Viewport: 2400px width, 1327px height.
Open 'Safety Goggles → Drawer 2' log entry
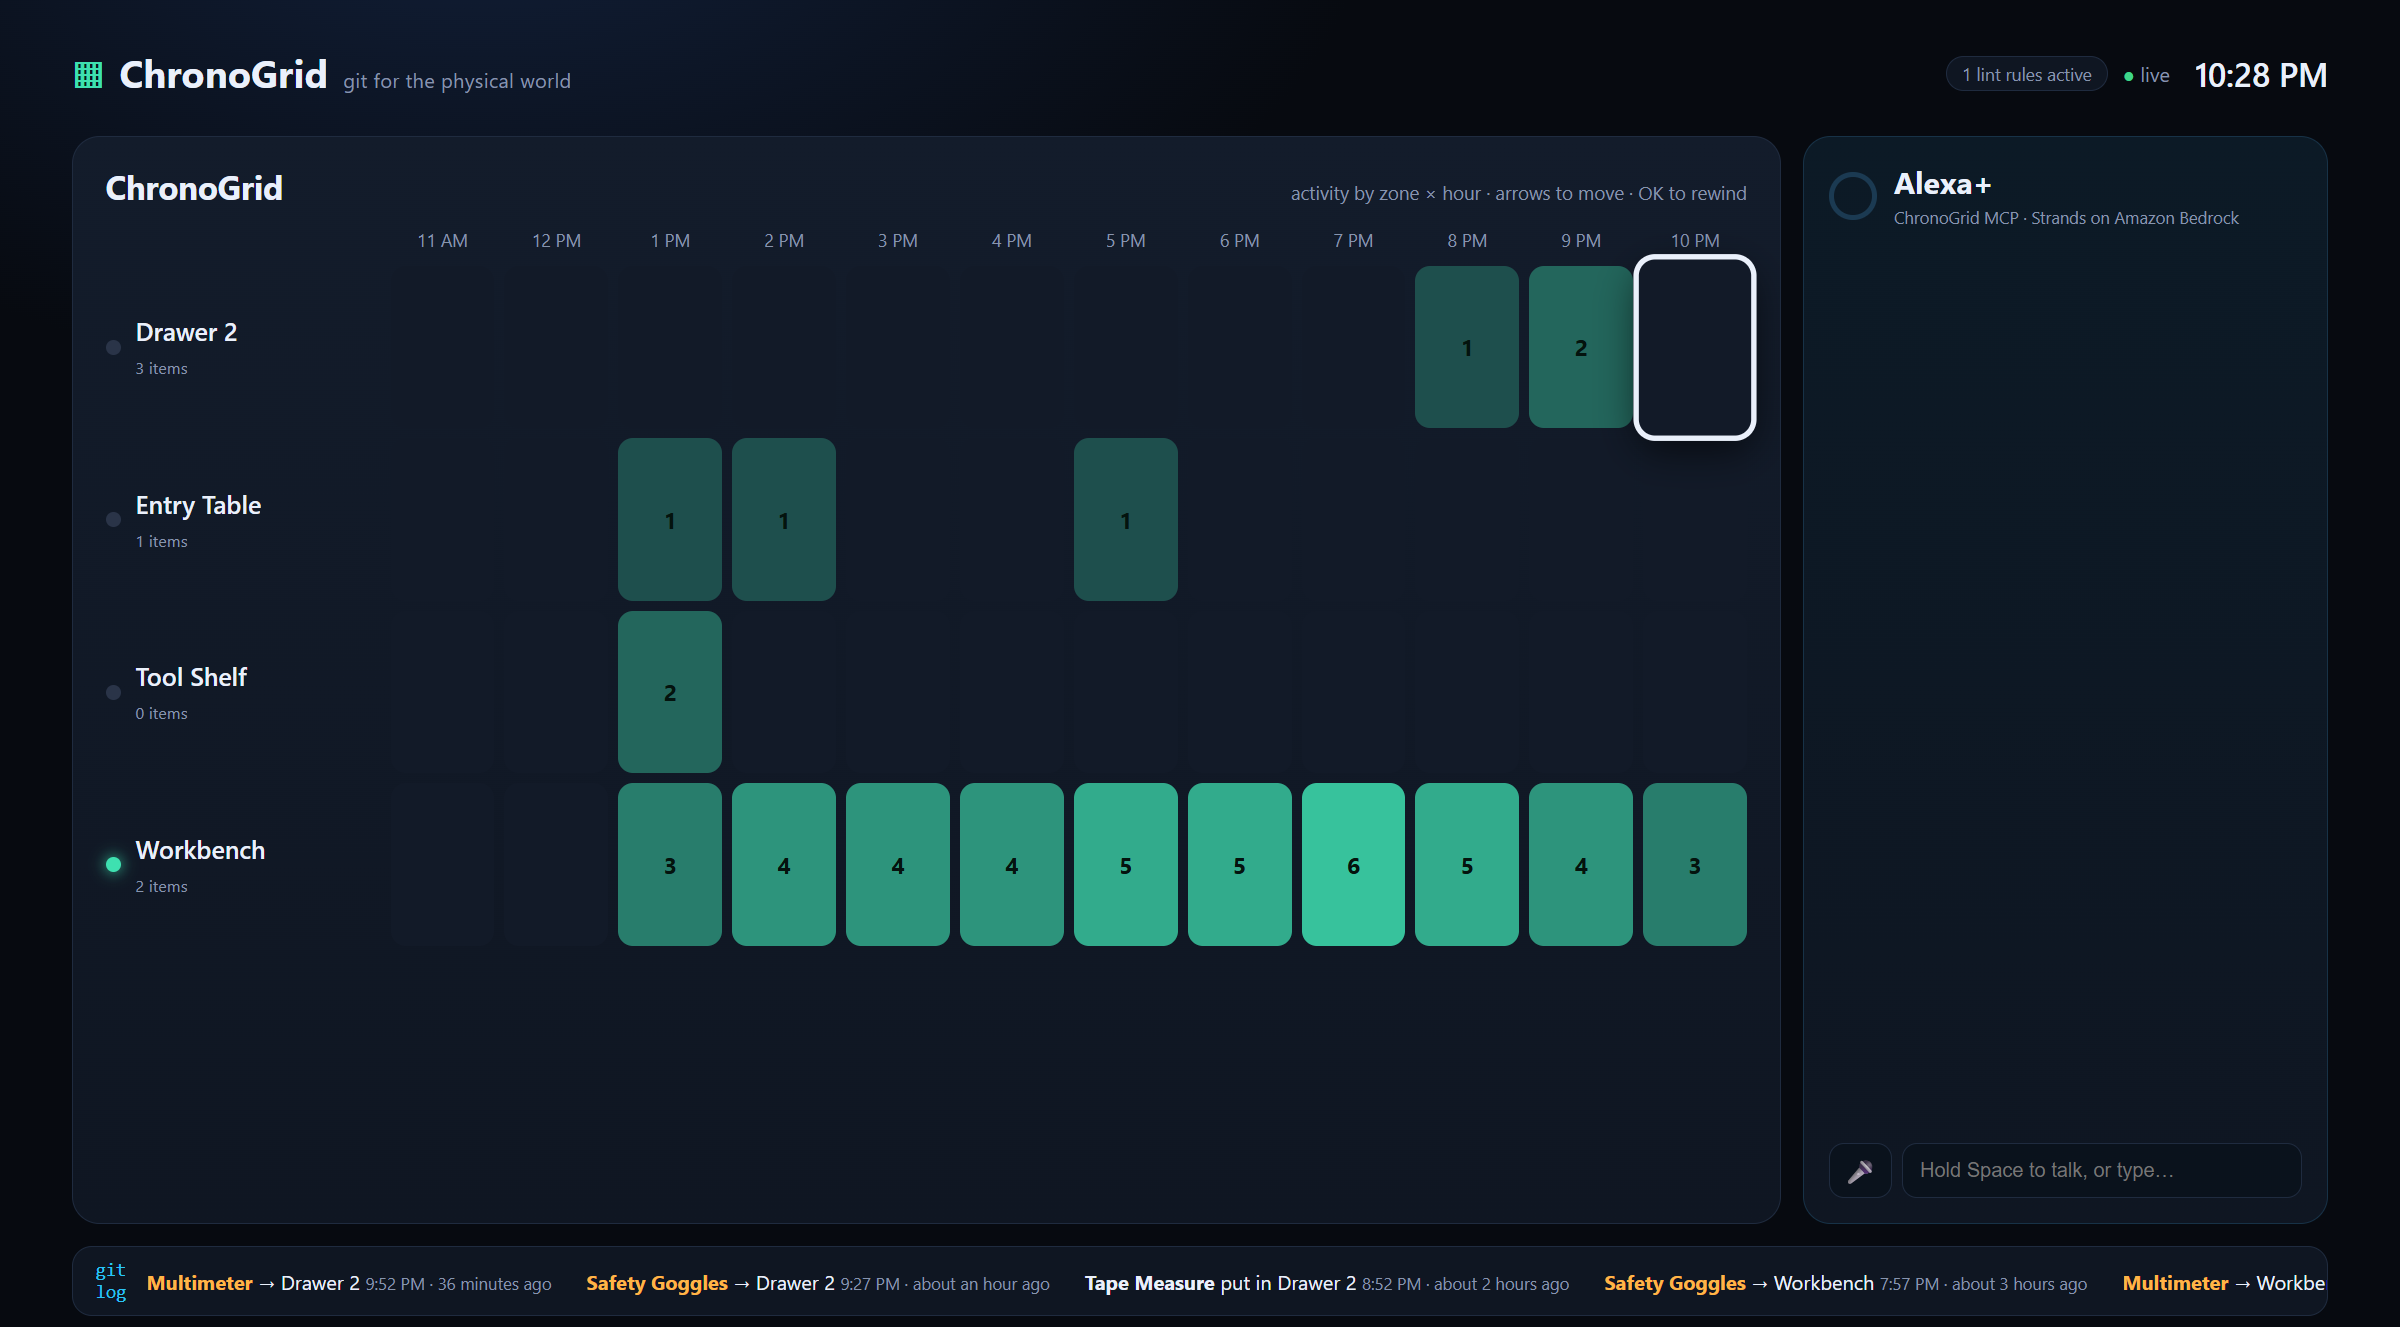pos(818,1283)
